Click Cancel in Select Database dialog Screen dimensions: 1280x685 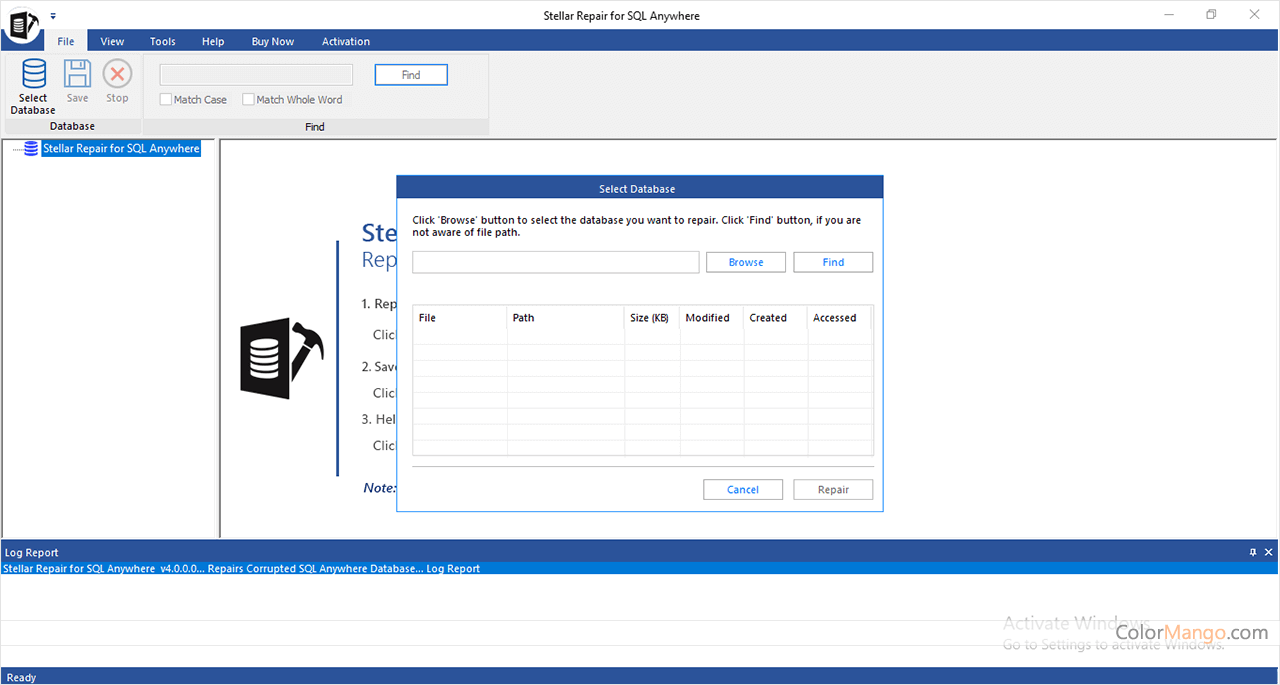[743, 490]
